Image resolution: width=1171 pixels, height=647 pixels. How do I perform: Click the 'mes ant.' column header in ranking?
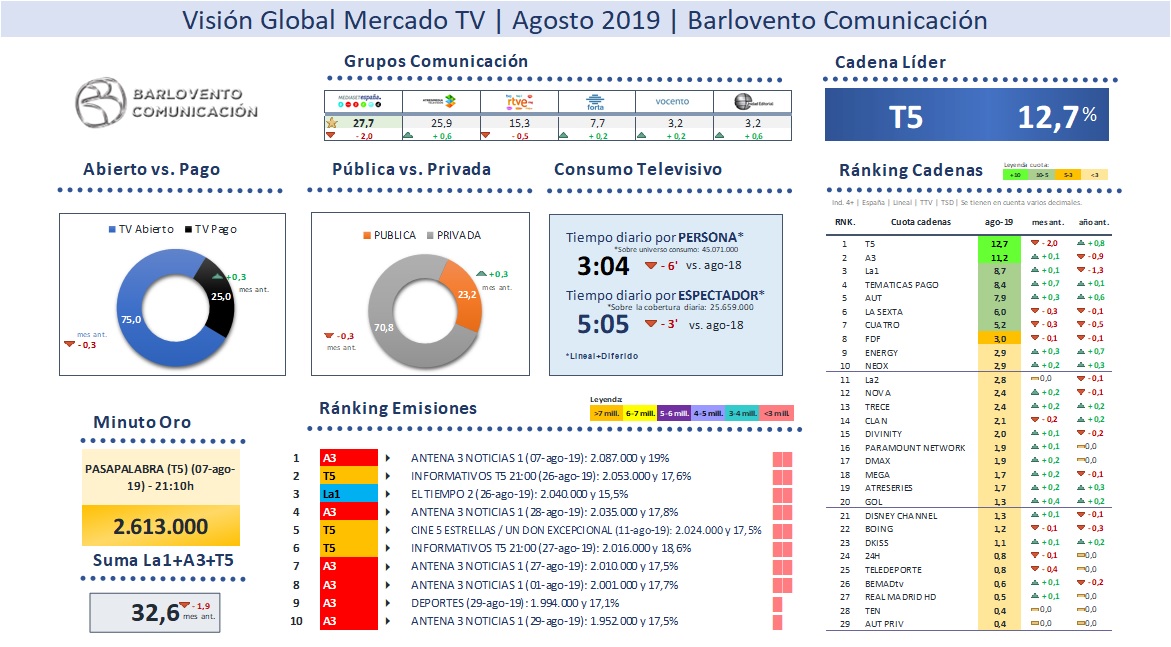coord(1048,222)
